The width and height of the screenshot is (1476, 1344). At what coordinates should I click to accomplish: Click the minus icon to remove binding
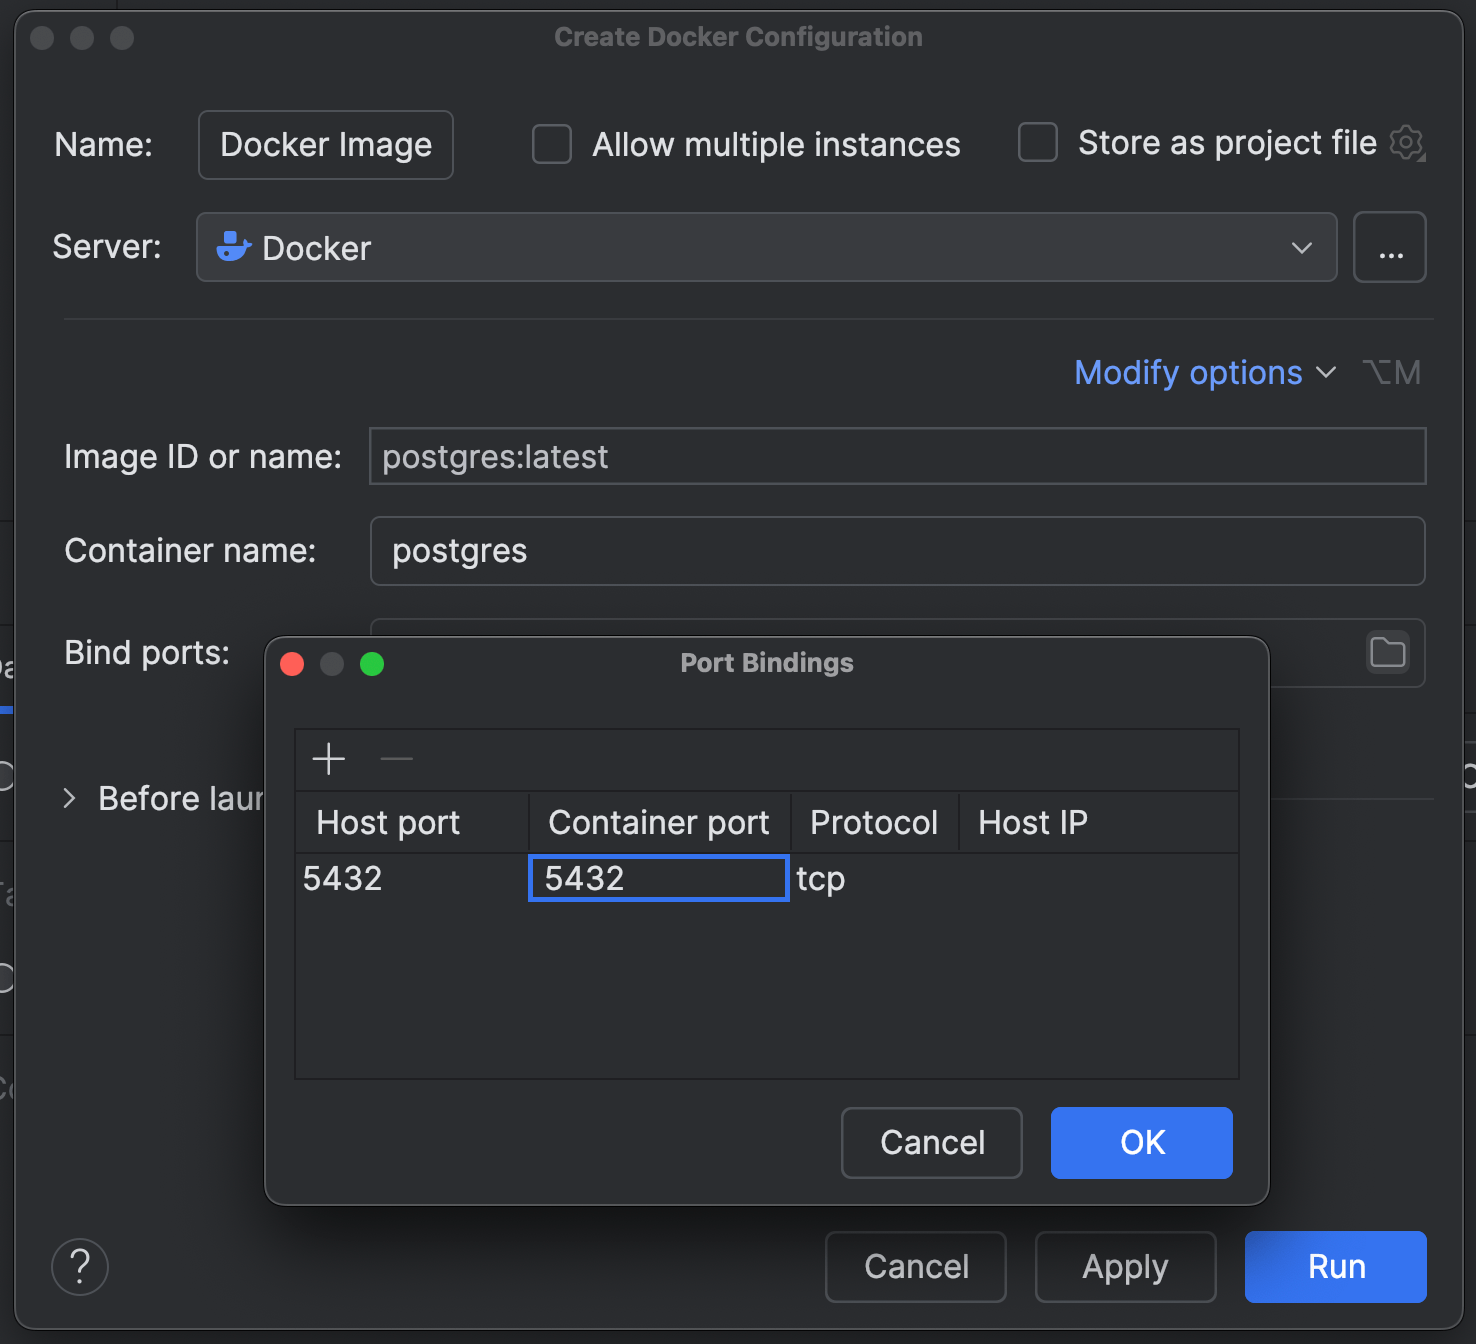point(396,759)
